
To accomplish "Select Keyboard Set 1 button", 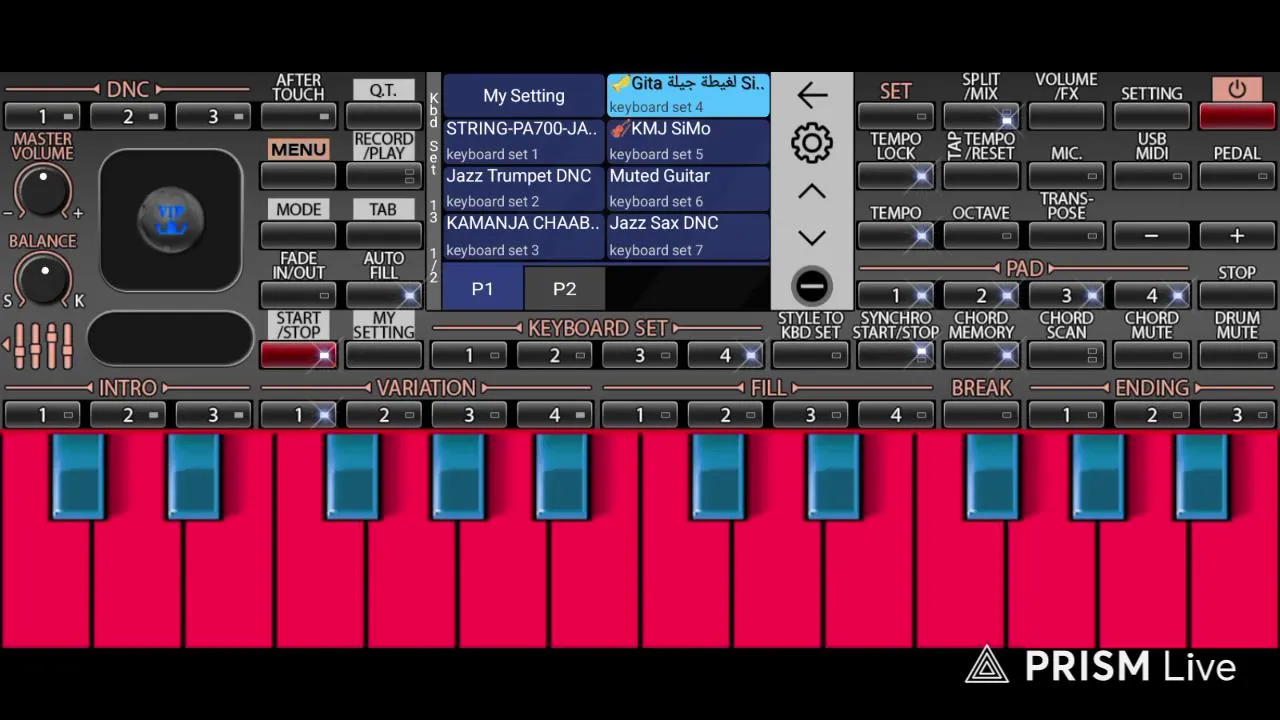I will [x=469, y=354].
